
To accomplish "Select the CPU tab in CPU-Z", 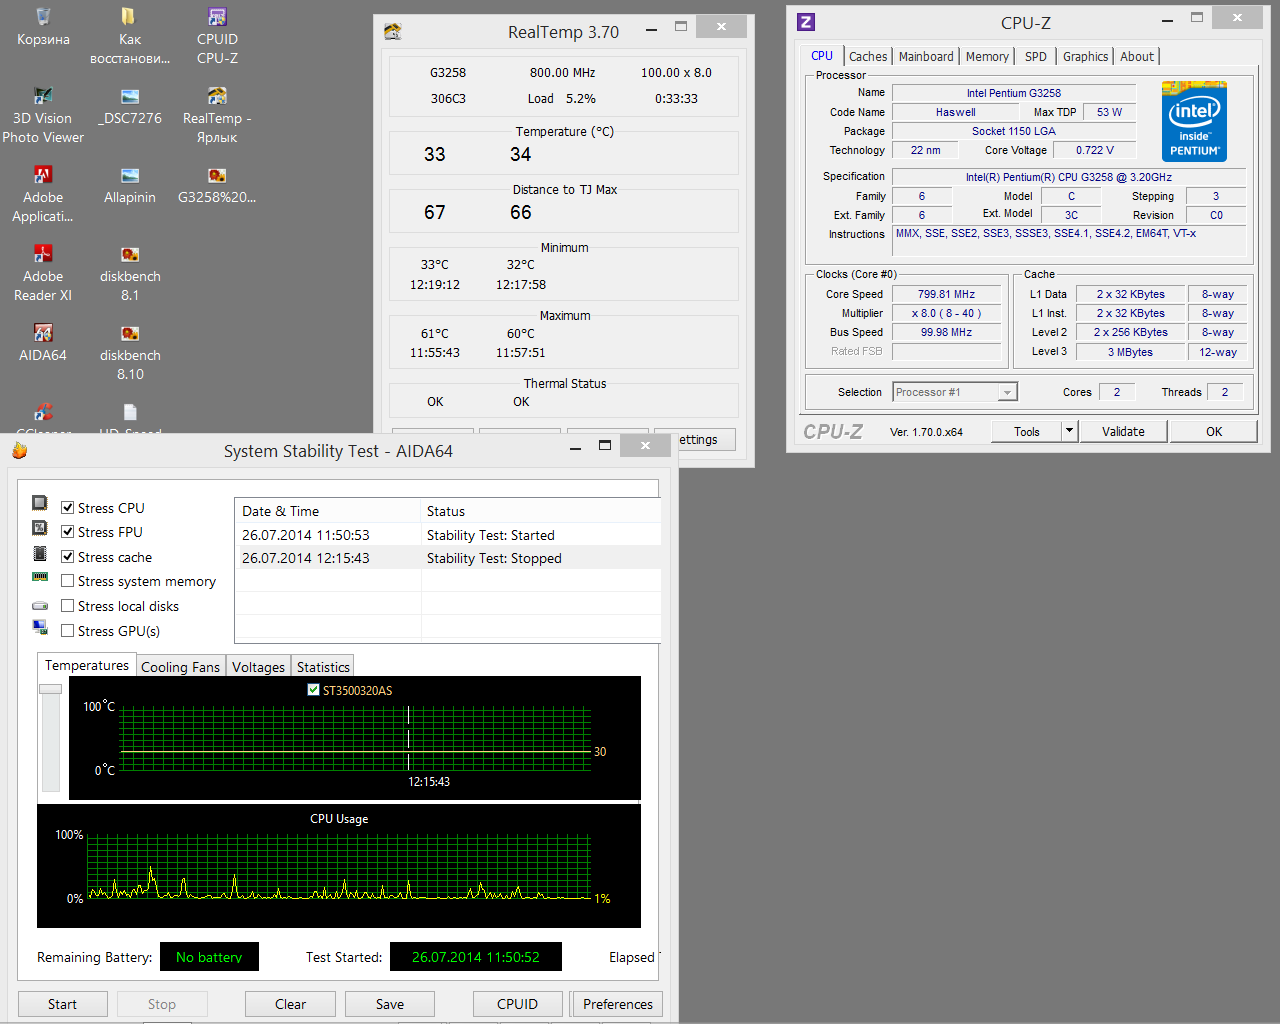I will 822,56.
